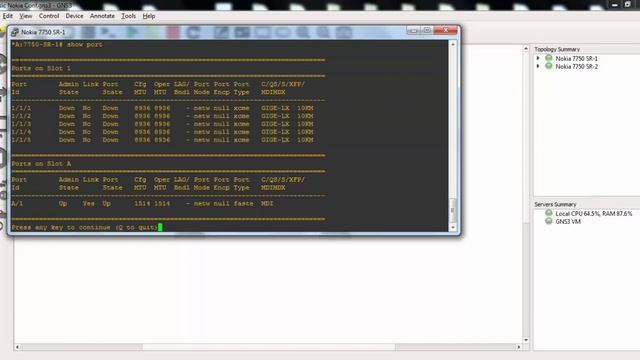Click port 1/1/2 row in terminal

click(x=162, y=116)
